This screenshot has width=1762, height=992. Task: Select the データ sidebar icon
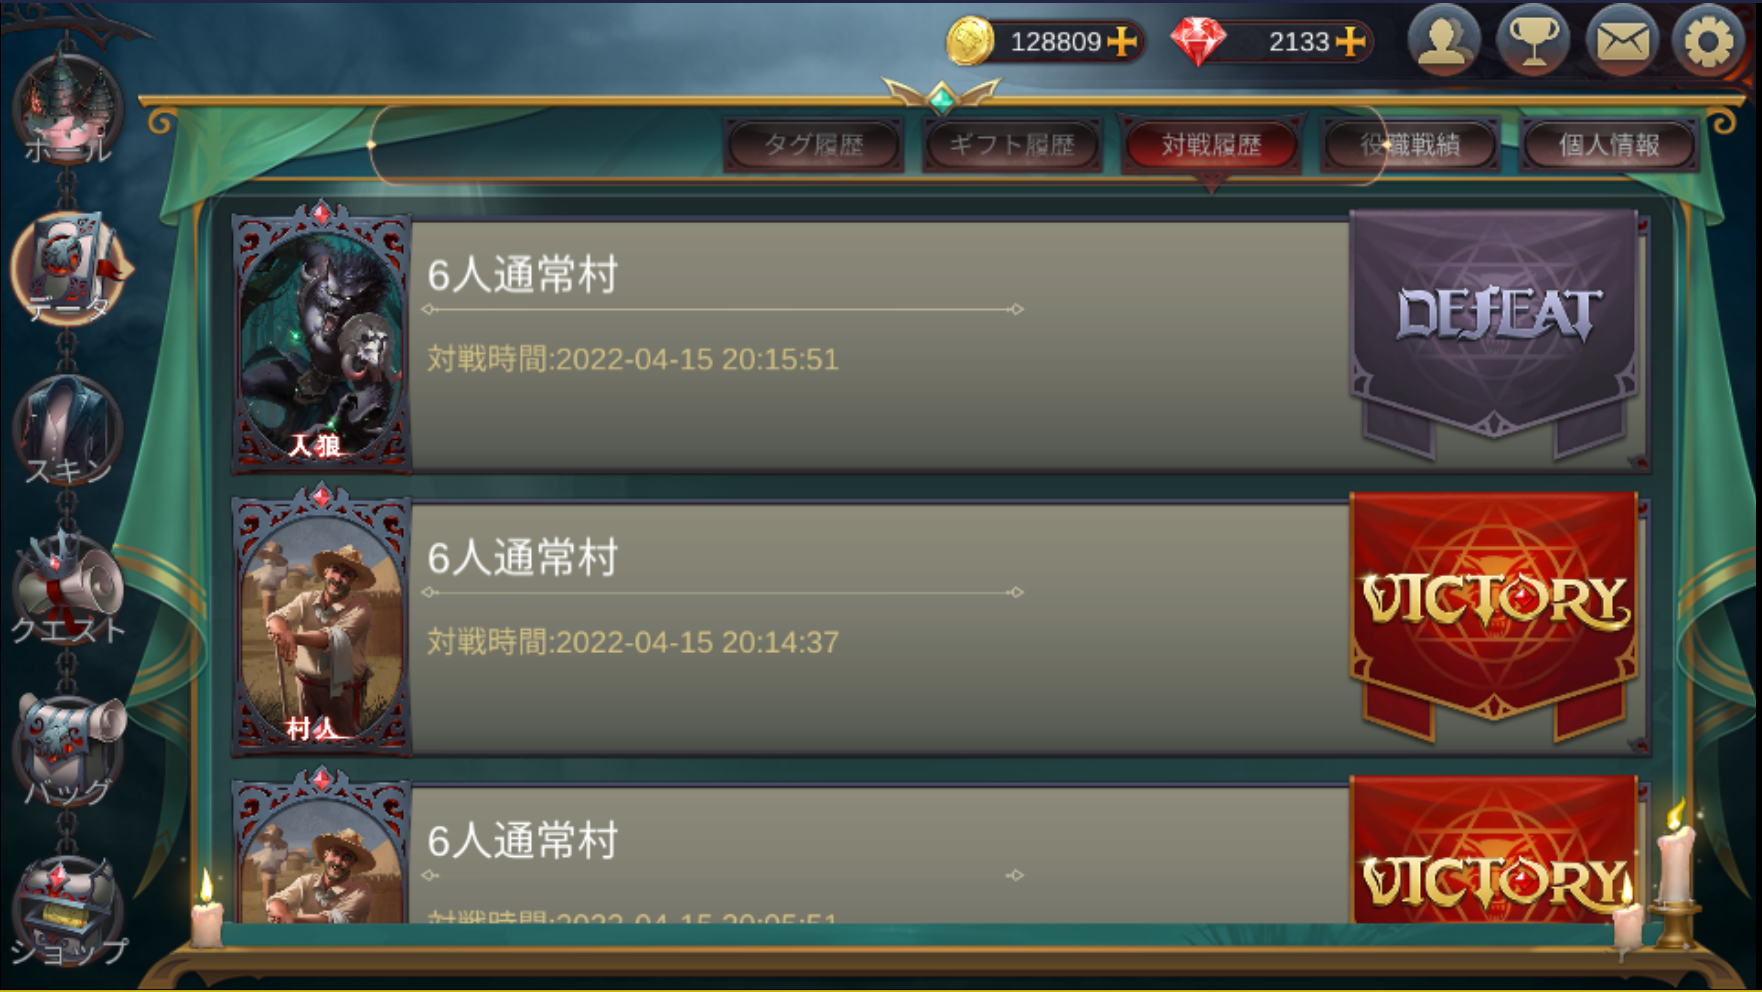click(x=68, y=268)
